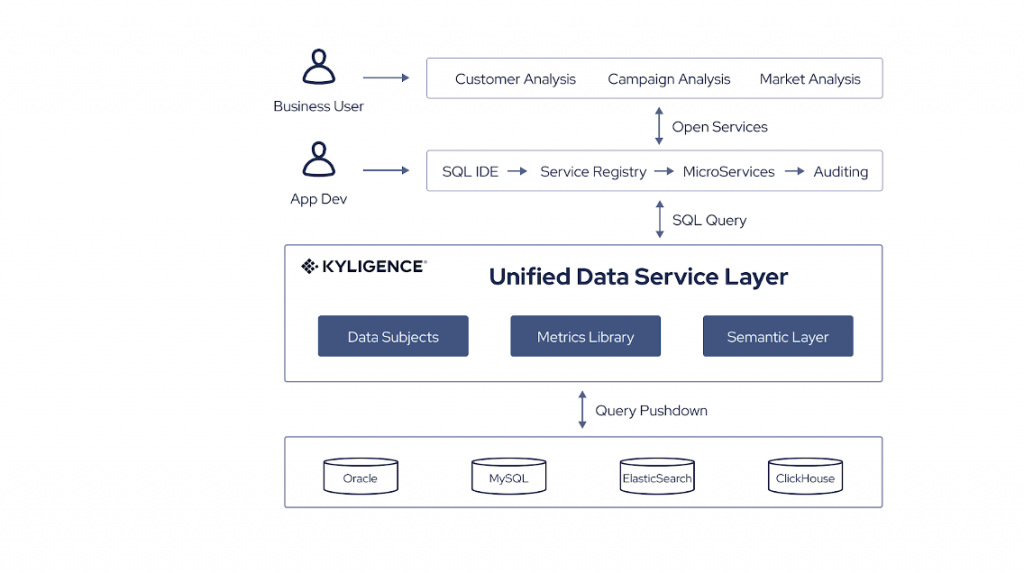Click the Campaign Analysis text
This screenshot has width=1024, height=573.
669,79
